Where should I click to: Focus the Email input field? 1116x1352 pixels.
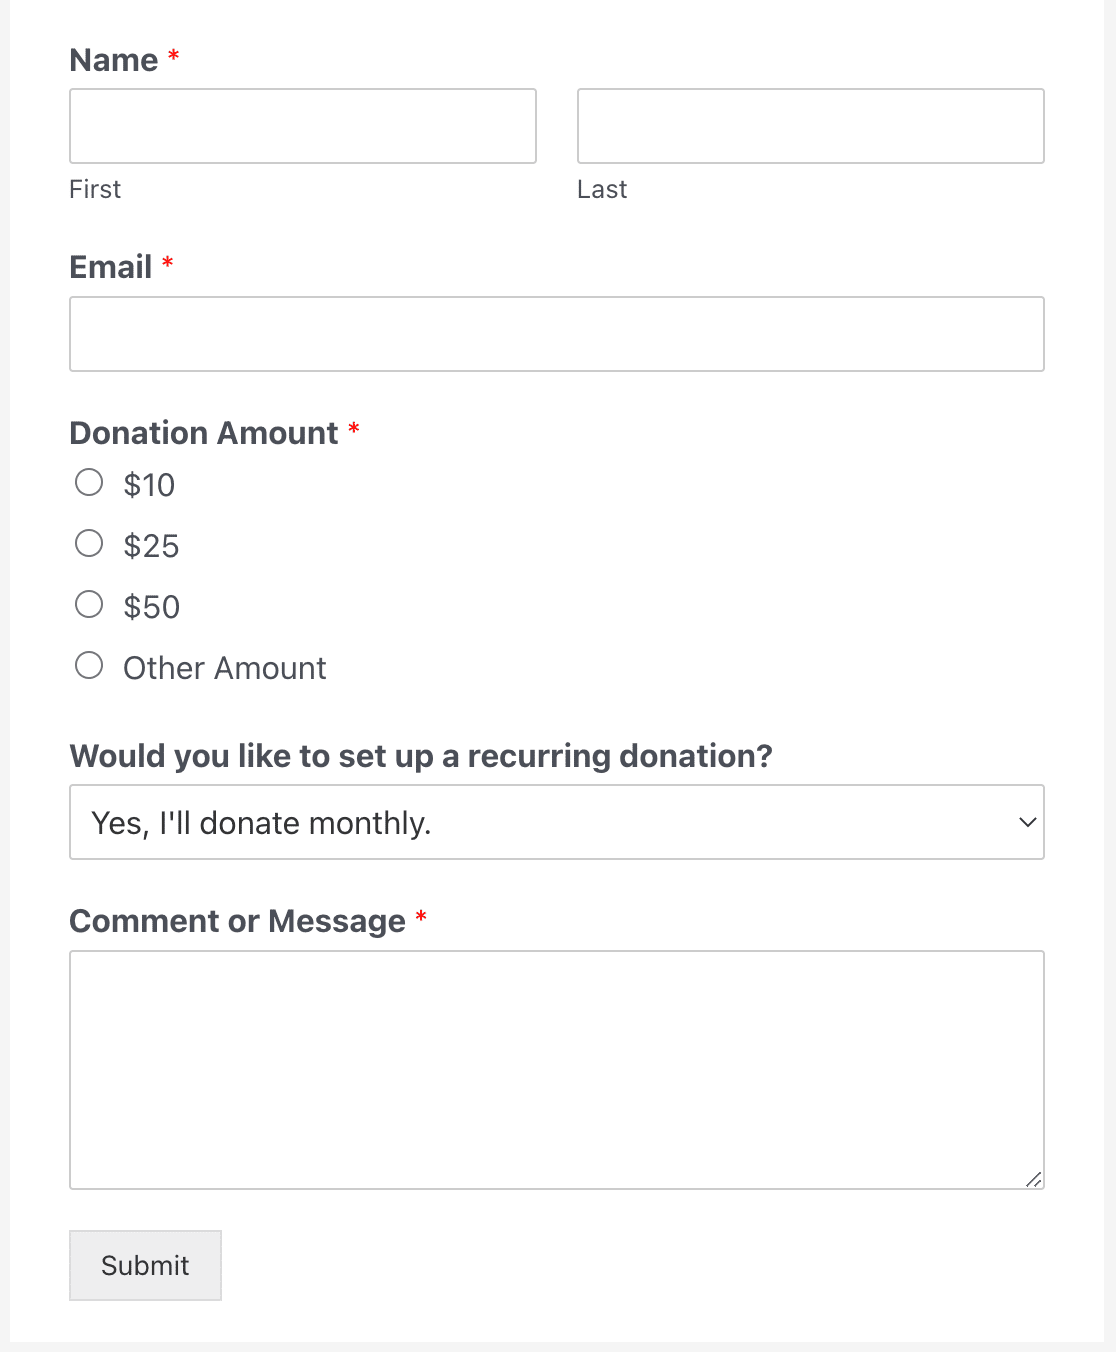pyautogui.click(x=556, y=333)
